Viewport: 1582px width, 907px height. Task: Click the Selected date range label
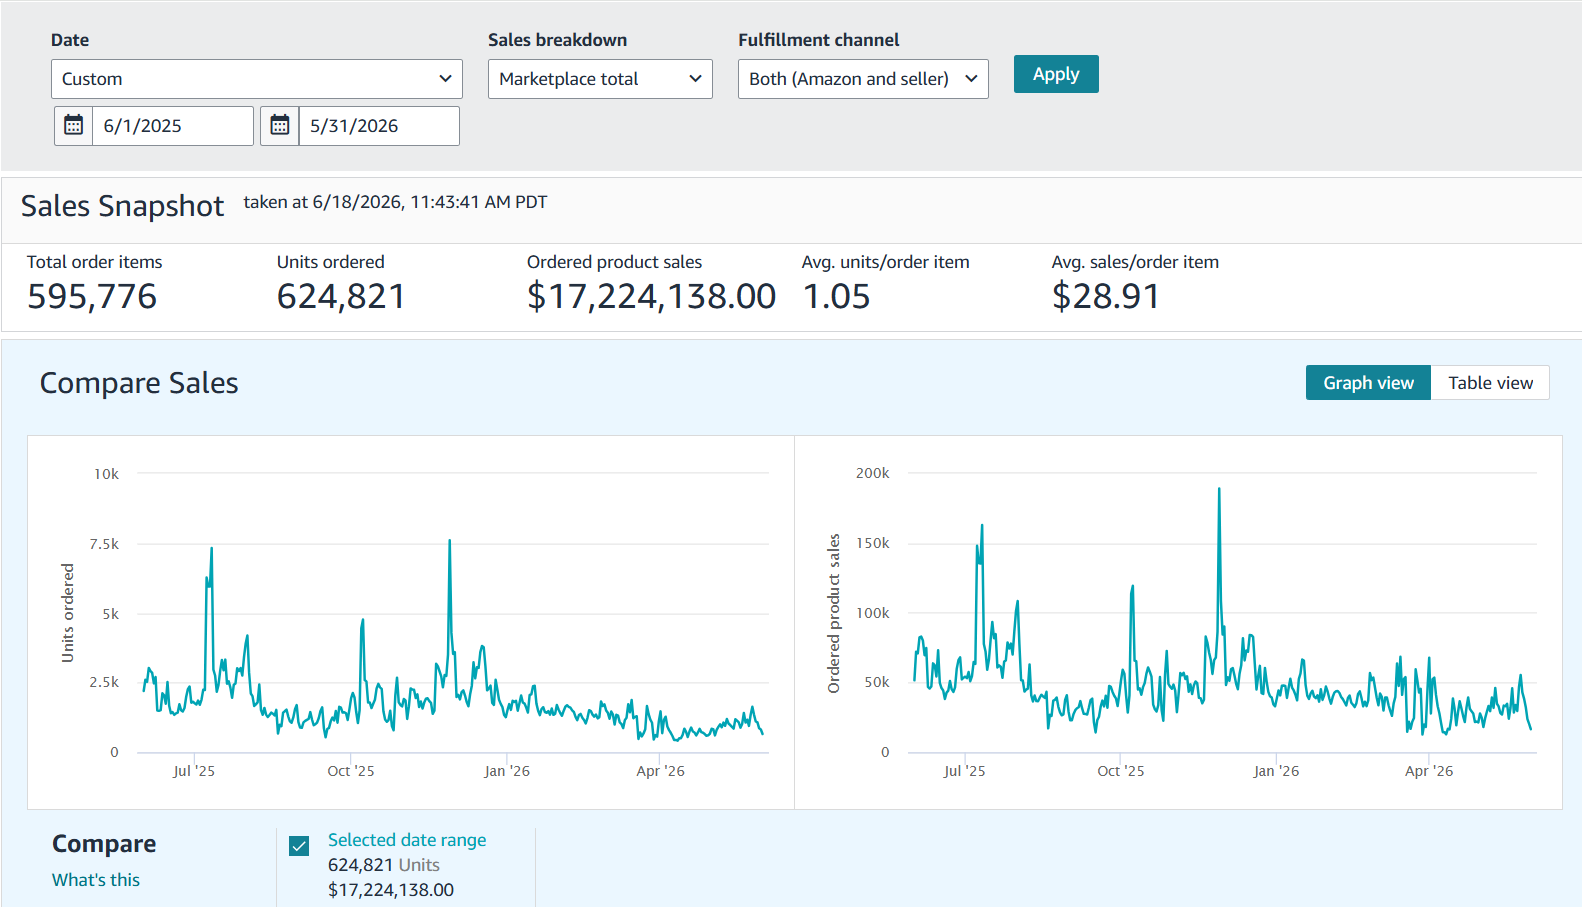coord(407,840)
